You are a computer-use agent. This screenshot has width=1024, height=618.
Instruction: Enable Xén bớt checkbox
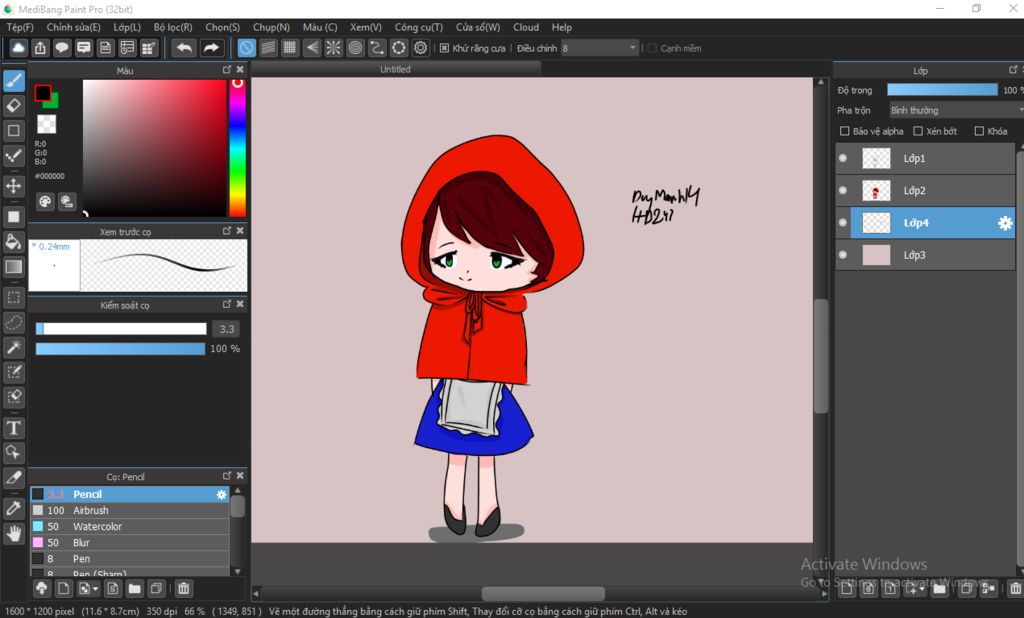coord(918,131)
